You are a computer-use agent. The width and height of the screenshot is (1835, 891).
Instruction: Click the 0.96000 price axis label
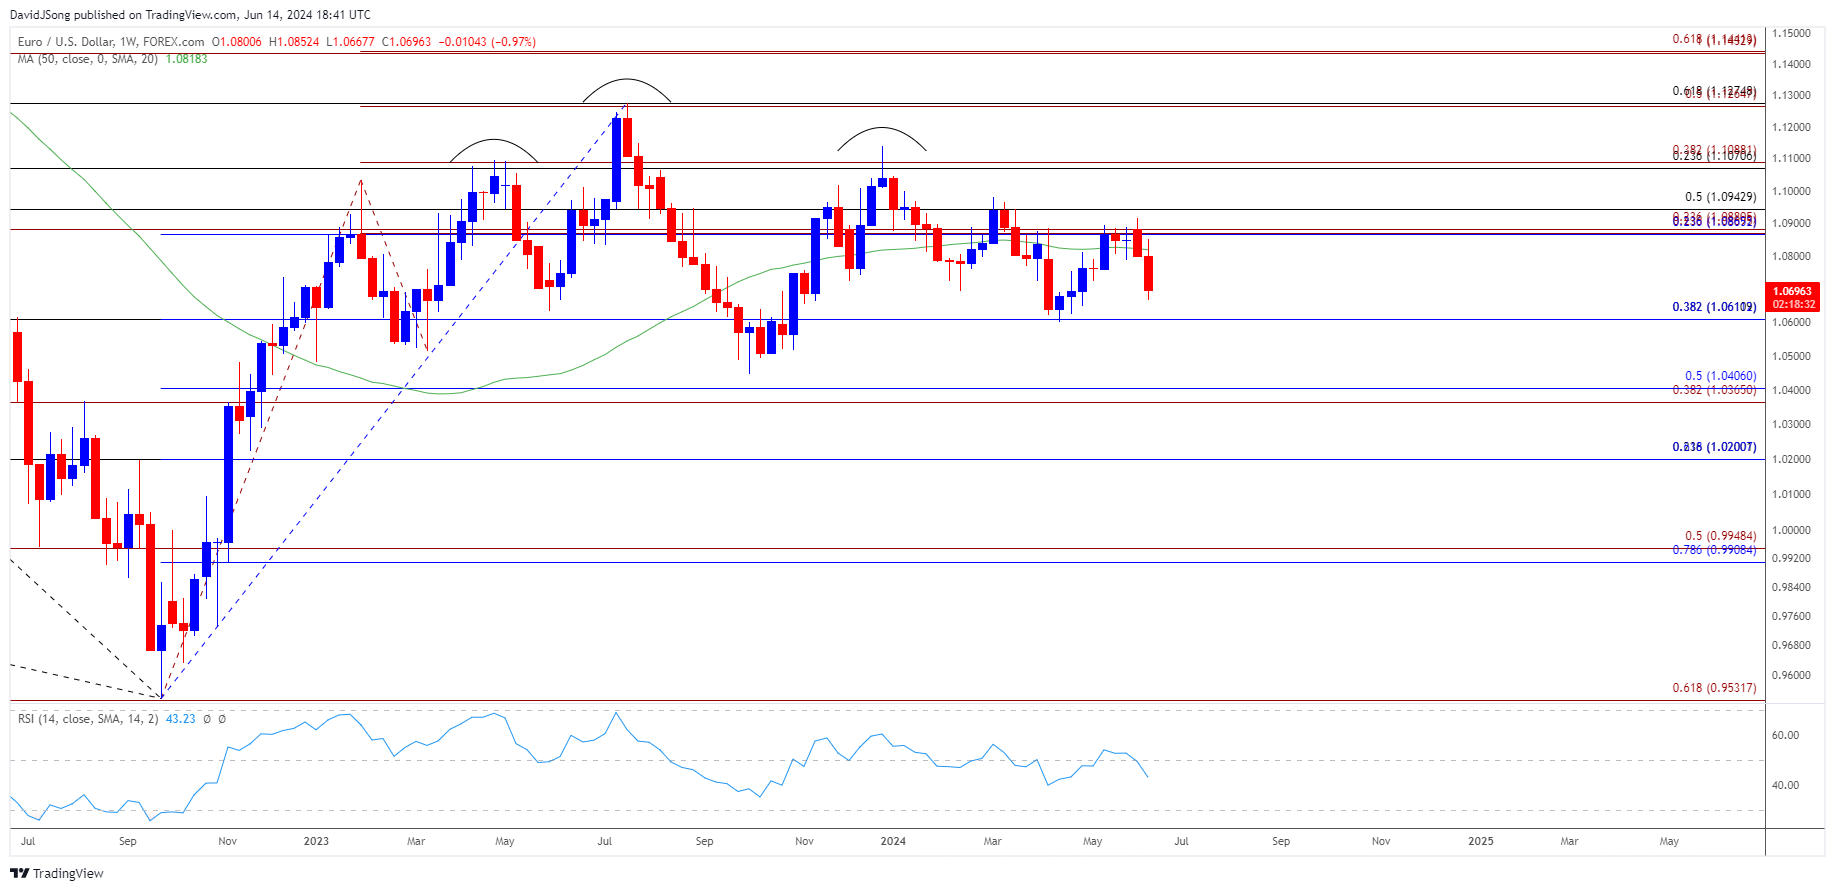tap(1791, 675)
